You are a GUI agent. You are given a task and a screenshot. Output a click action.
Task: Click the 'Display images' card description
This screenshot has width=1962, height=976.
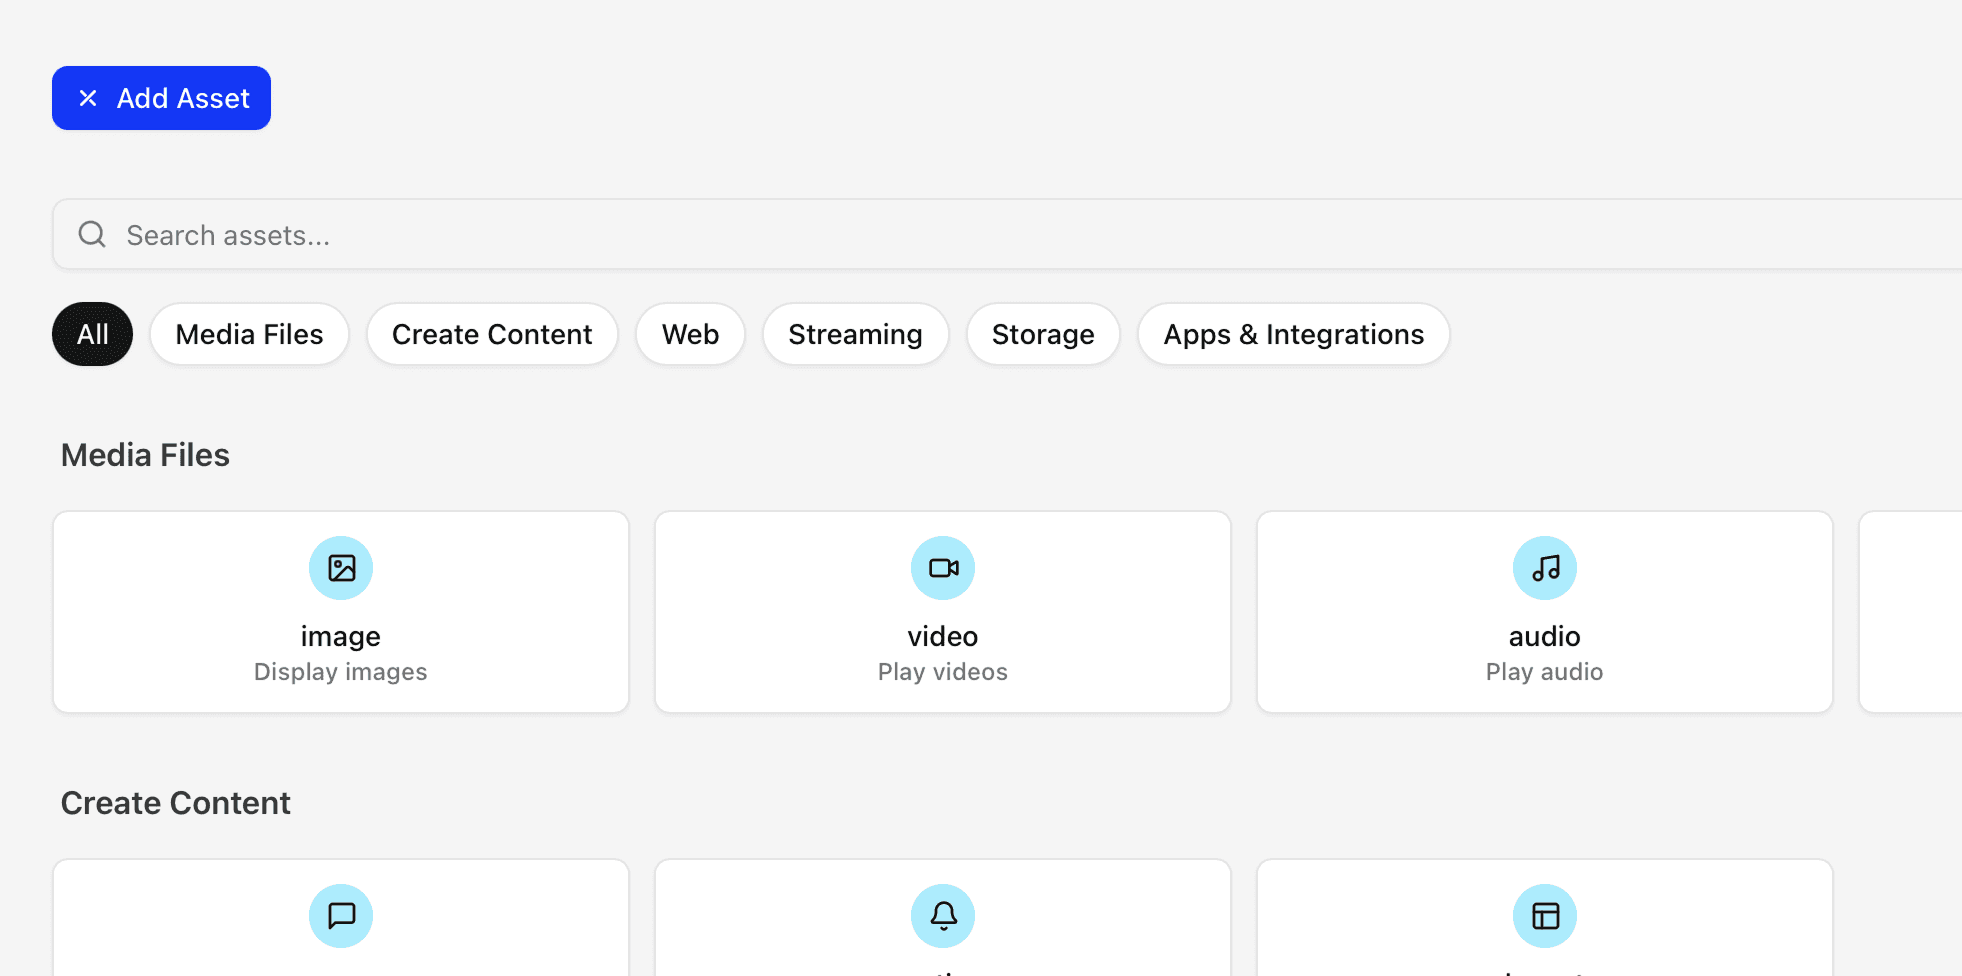coord(341,672)
